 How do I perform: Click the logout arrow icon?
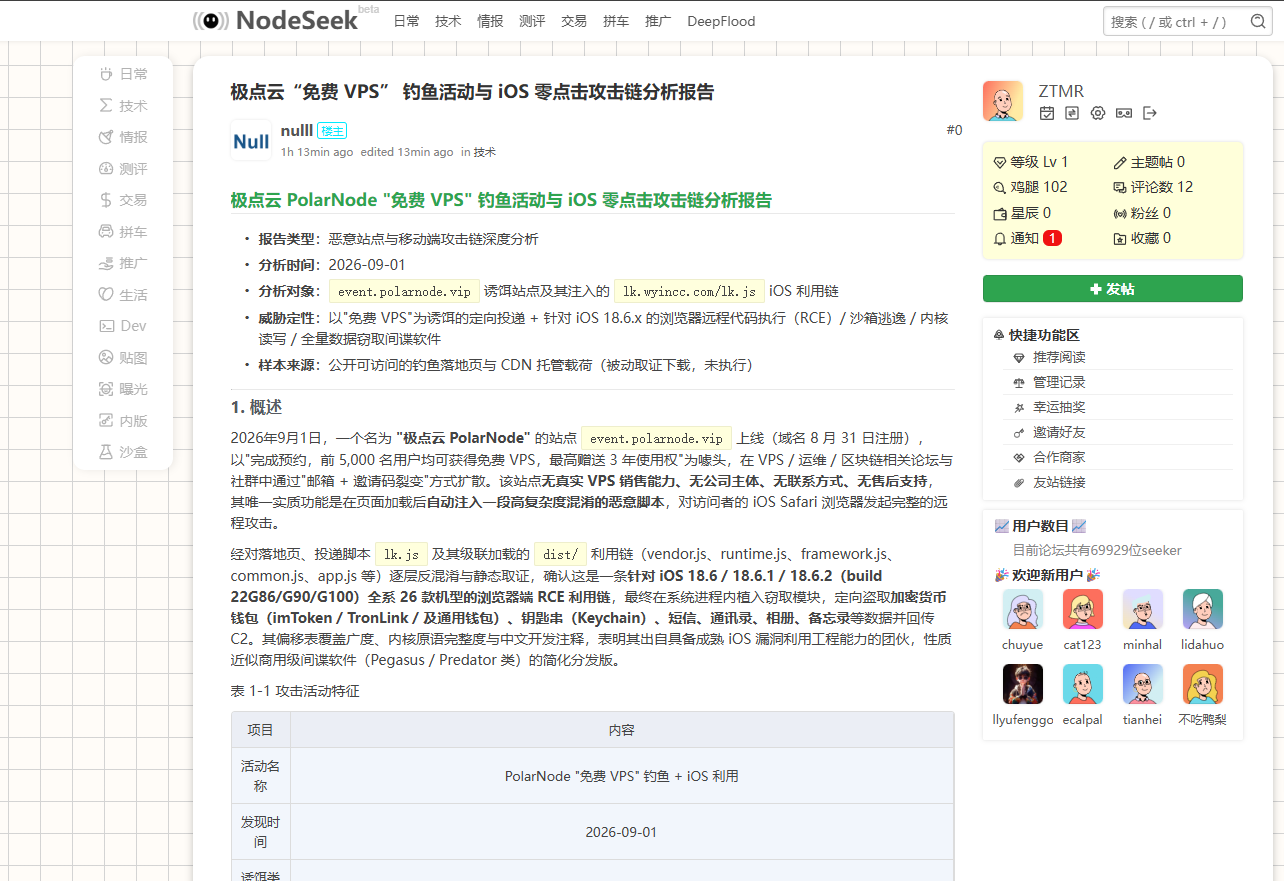(1150, 113)
